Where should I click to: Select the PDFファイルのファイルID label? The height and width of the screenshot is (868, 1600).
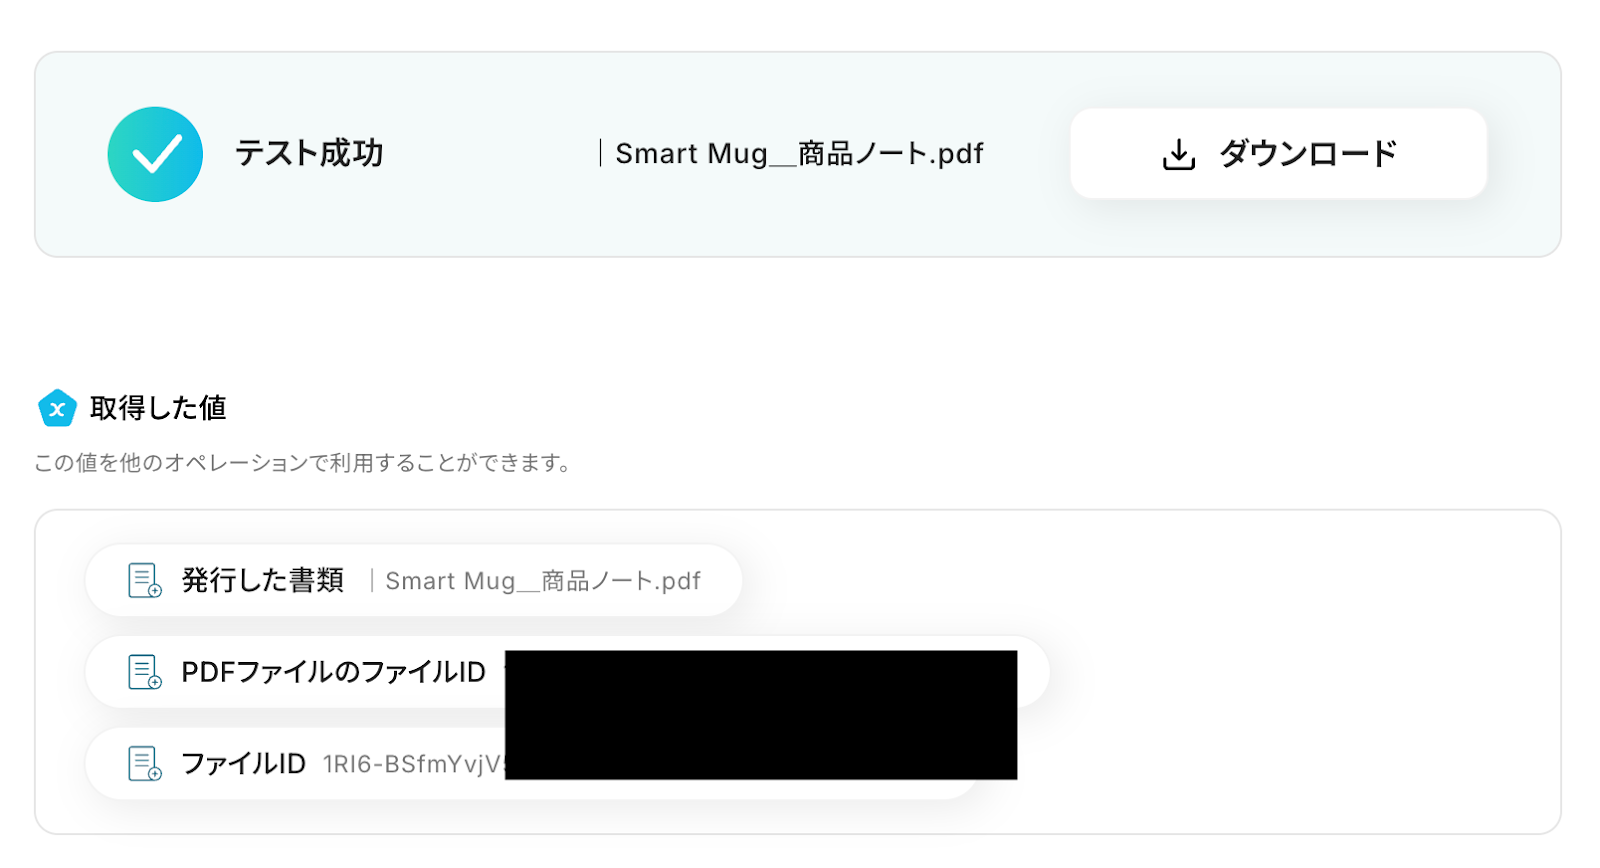[x=333, y=672]
